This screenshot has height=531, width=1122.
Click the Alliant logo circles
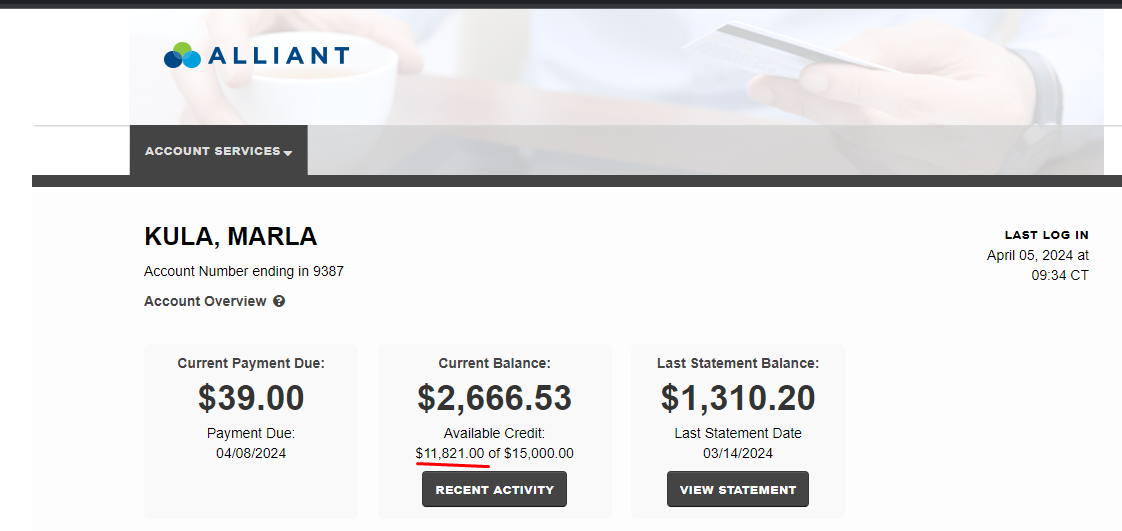pyautogui.click(x=182, y=55)
